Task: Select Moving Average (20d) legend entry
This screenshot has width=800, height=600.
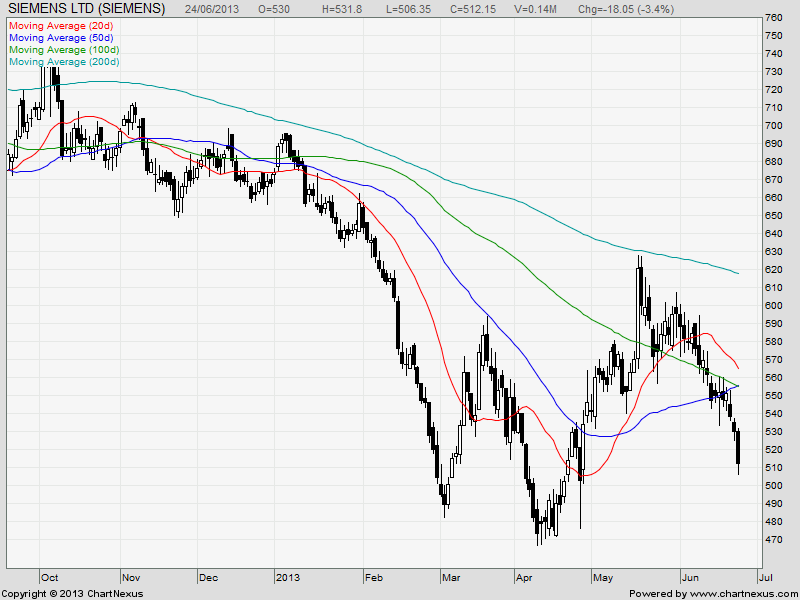Action: pos(61,26)
